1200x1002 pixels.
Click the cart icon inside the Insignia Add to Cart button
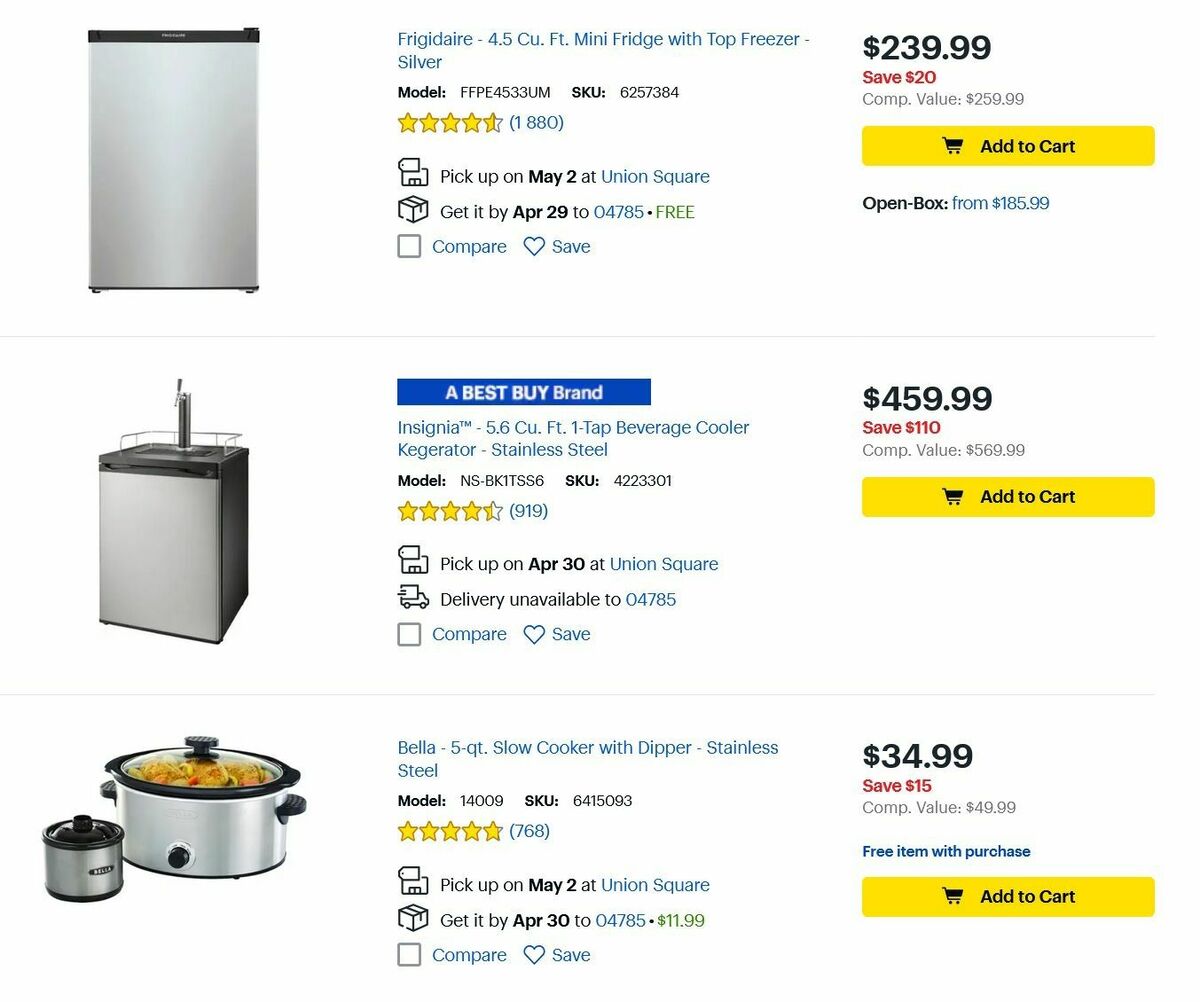955,496
